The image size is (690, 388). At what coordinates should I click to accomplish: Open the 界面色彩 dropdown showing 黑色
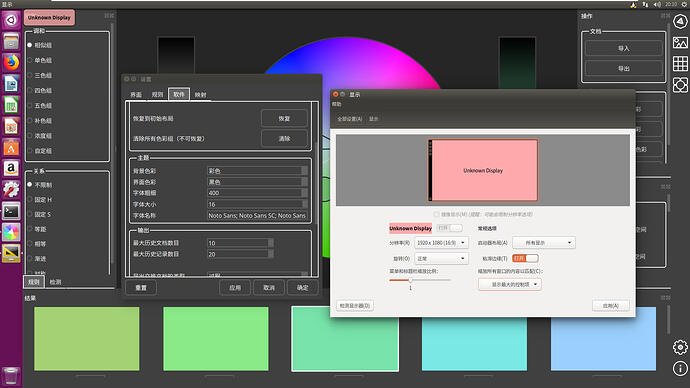pos(257,182)
